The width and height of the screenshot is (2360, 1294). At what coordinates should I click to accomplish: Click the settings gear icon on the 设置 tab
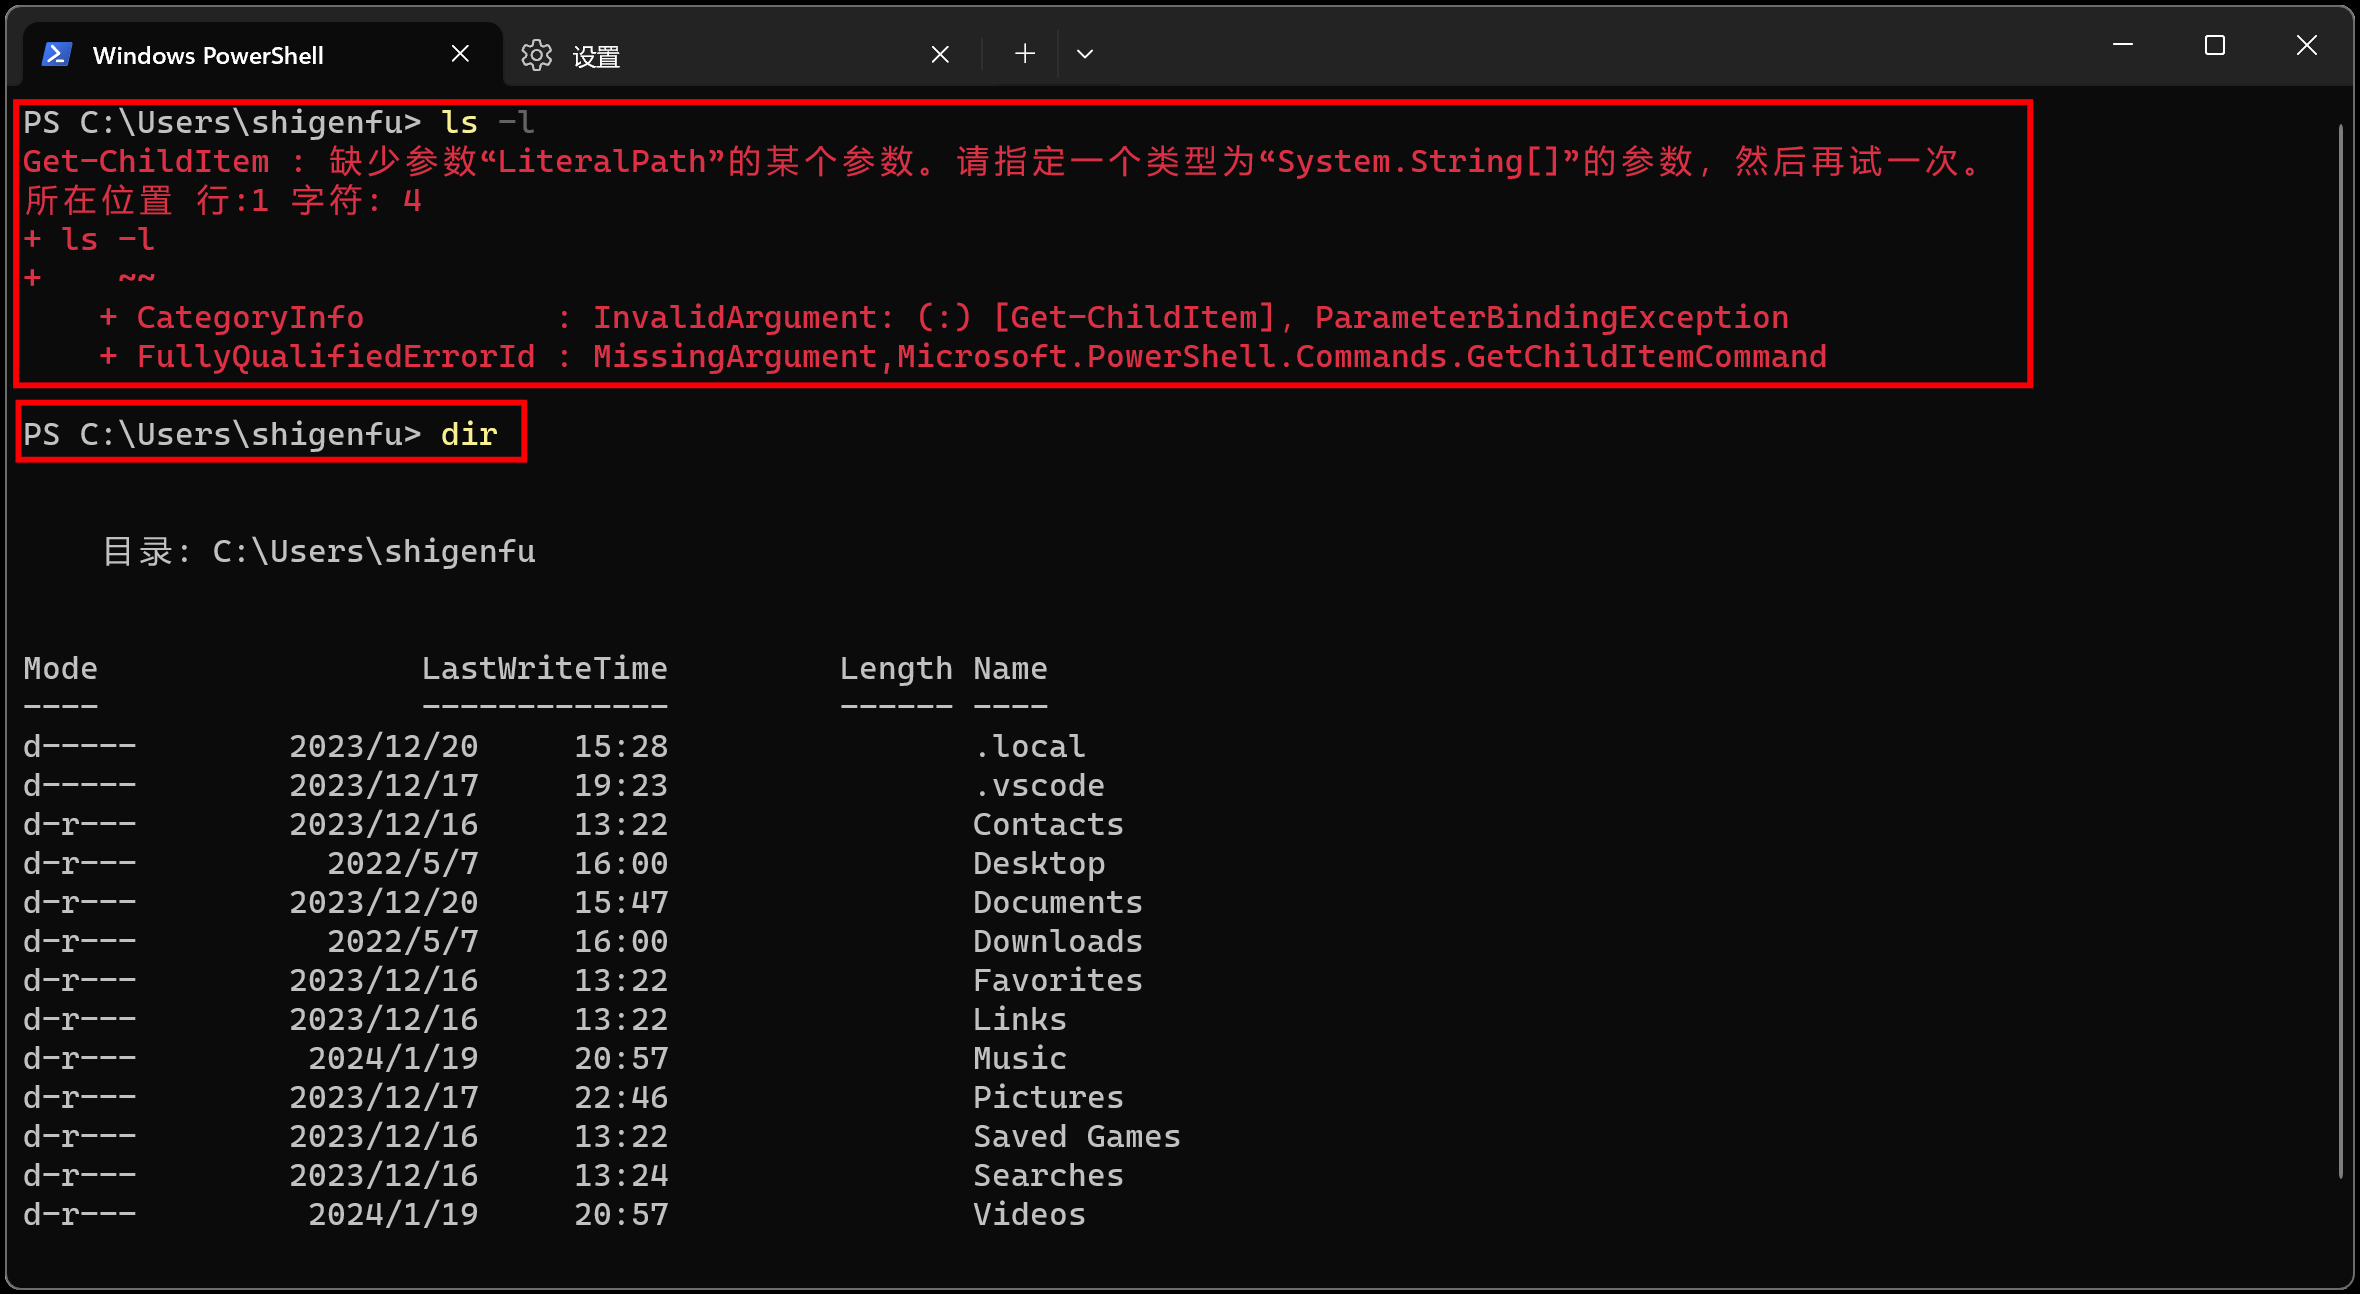coord(537,55)
